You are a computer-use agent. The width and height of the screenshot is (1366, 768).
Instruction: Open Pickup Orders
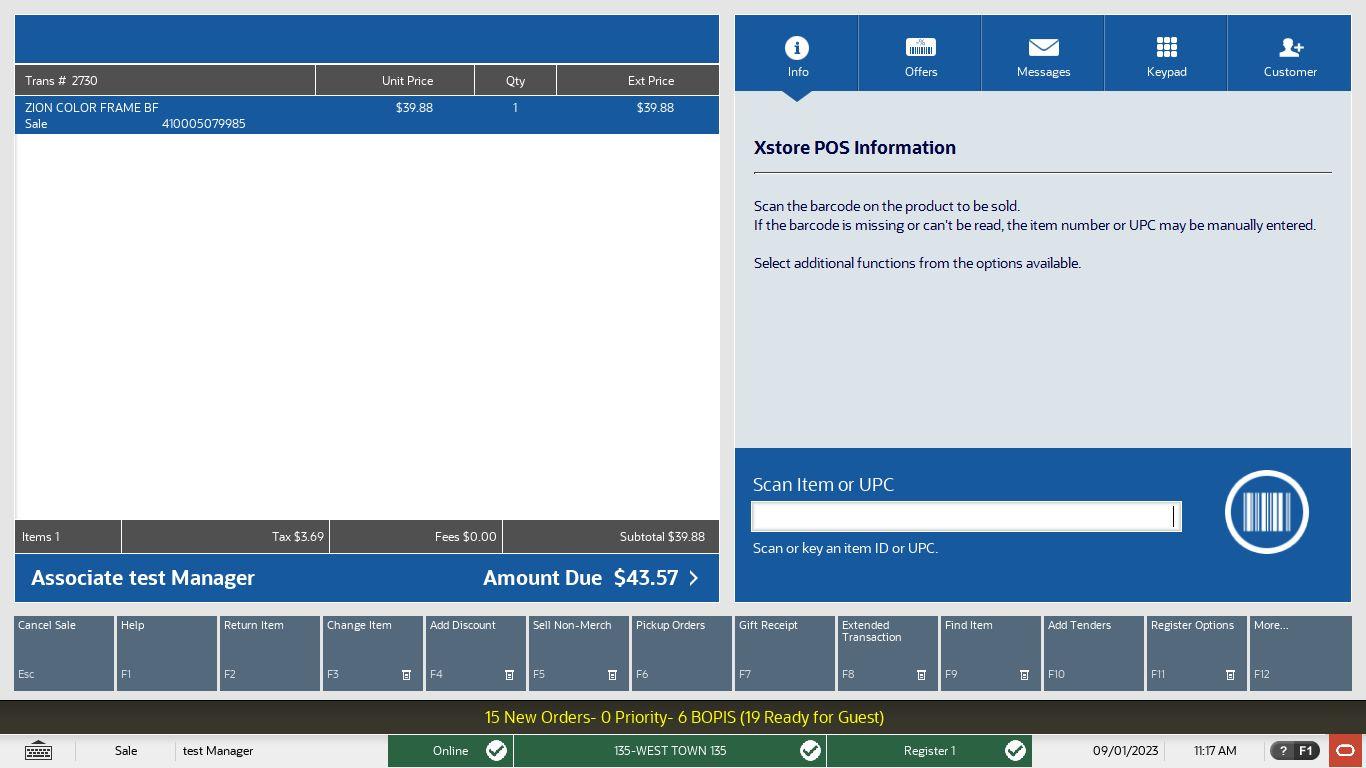tap(682, 653)
